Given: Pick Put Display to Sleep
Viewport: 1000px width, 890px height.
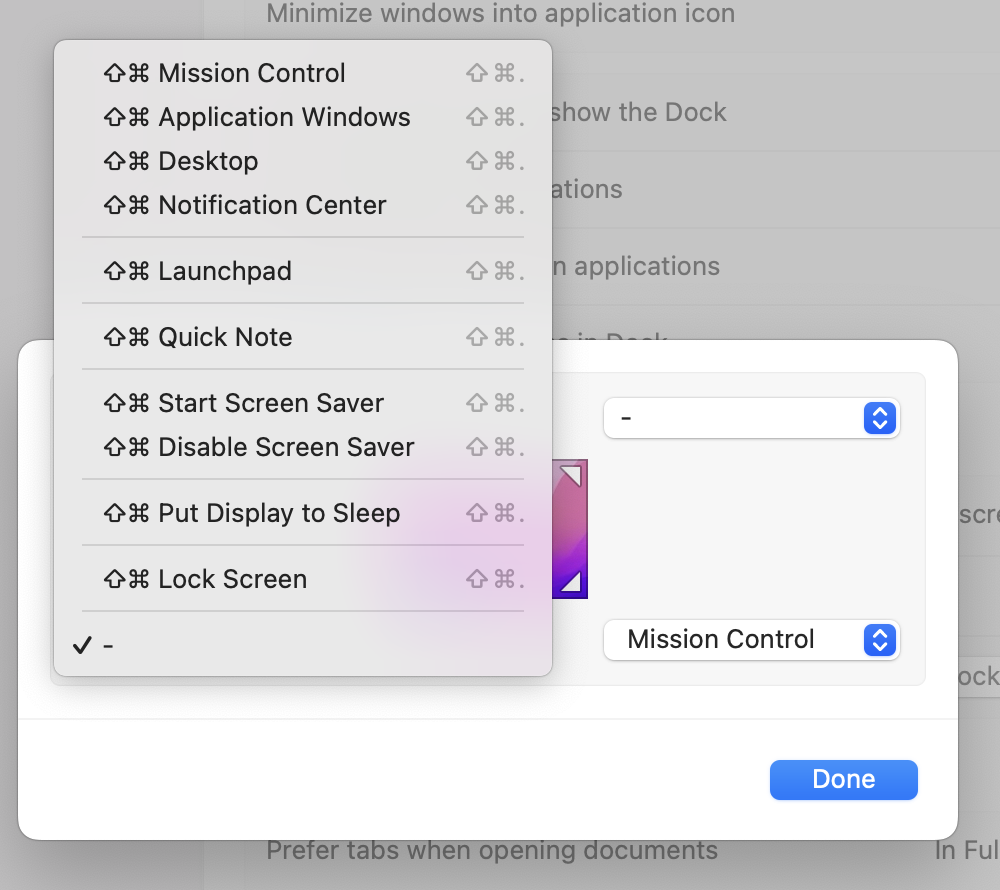Looking at the screenshot, I should (279, 513).
